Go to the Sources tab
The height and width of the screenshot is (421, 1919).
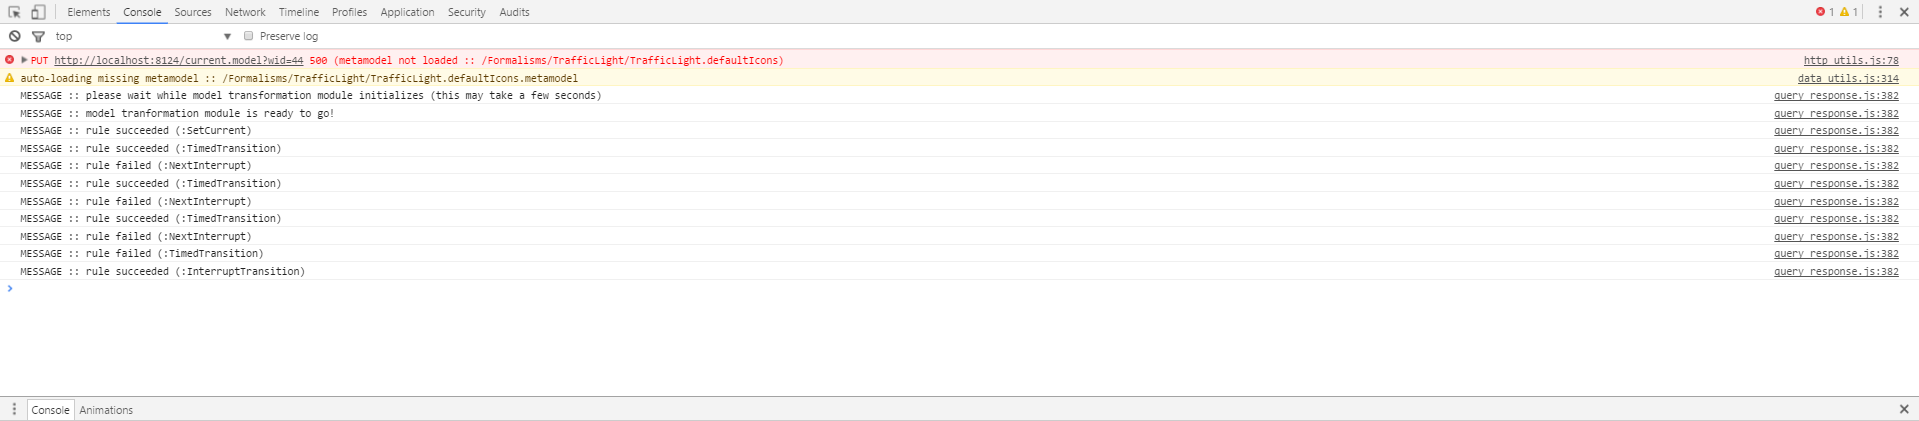[193, 12]
